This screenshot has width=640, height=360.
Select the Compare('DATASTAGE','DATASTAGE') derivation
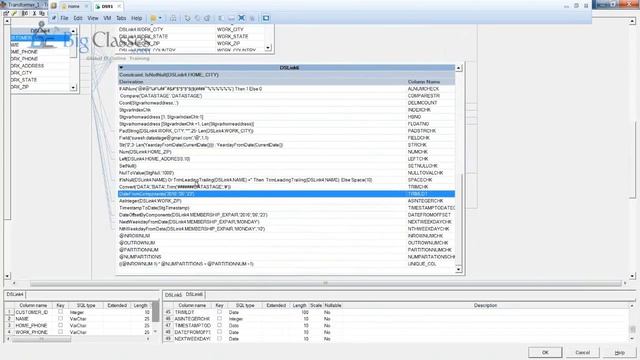[160, 96]
